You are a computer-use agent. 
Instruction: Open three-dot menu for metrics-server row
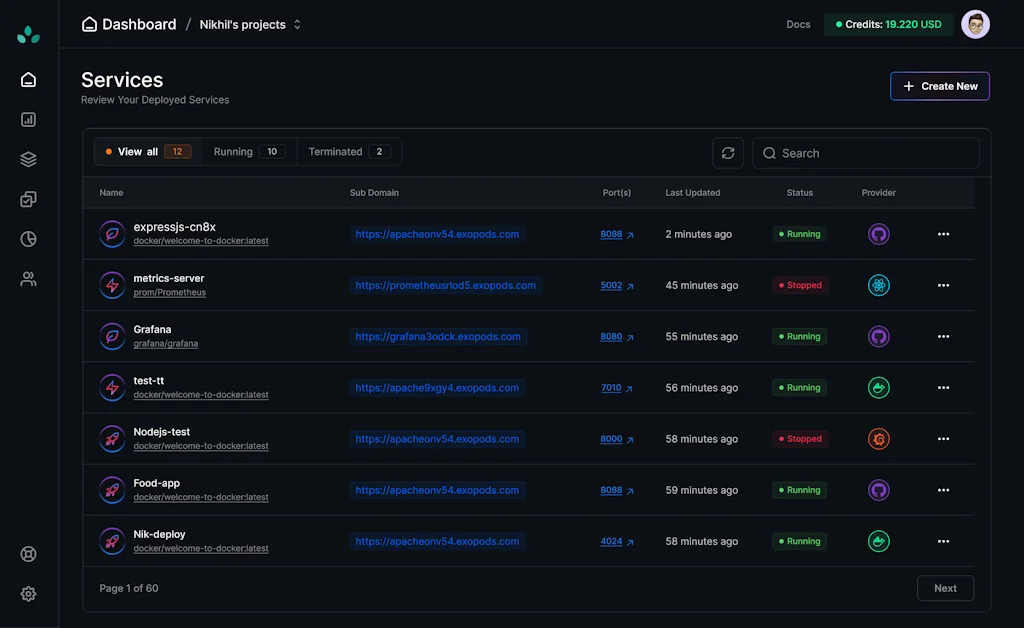[x=943, y=285]
